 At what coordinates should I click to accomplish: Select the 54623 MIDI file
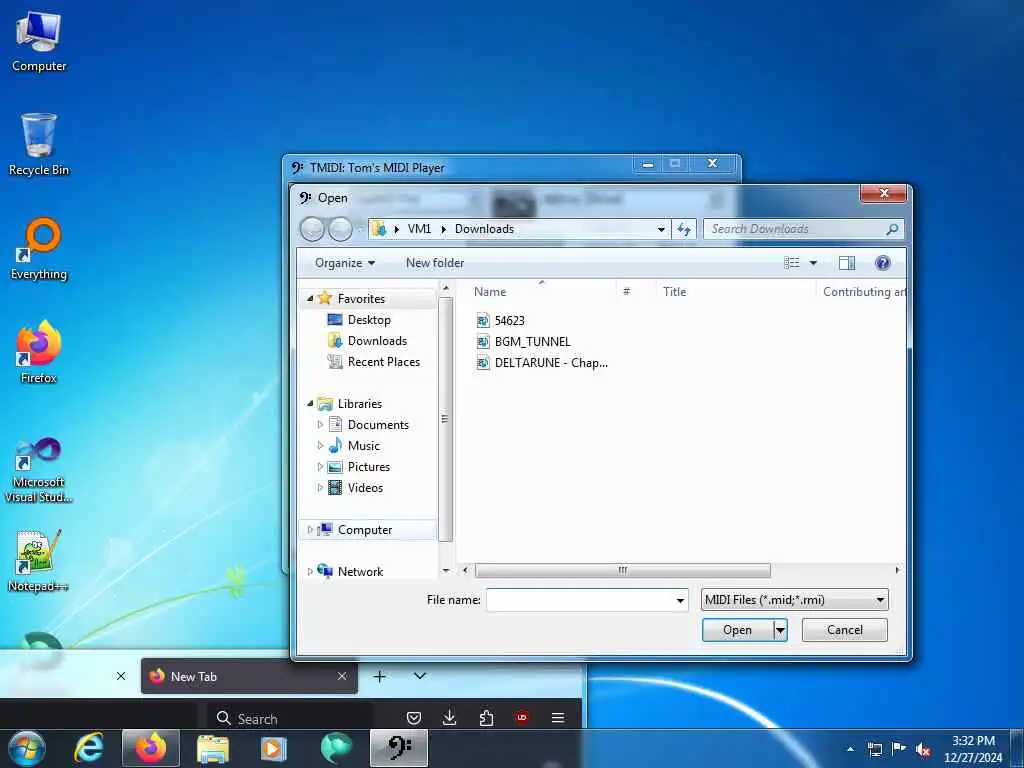(x=500, y=321)
